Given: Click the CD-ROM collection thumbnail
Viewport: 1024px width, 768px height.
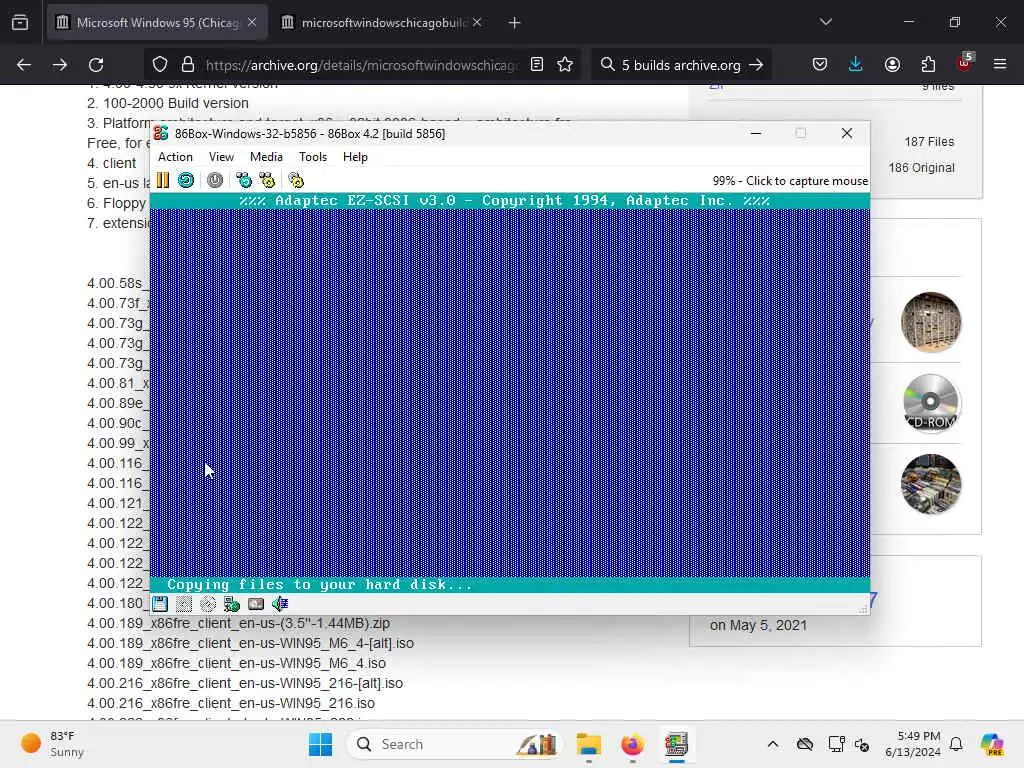Looking at the screenshot, I should coord(931,403).
